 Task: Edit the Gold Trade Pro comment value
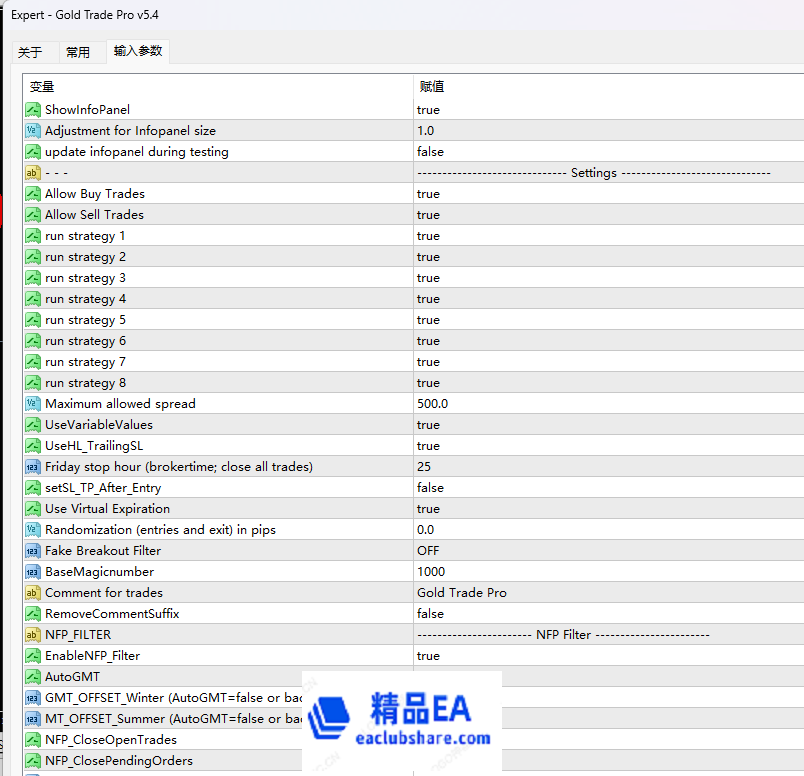[461, 593]
